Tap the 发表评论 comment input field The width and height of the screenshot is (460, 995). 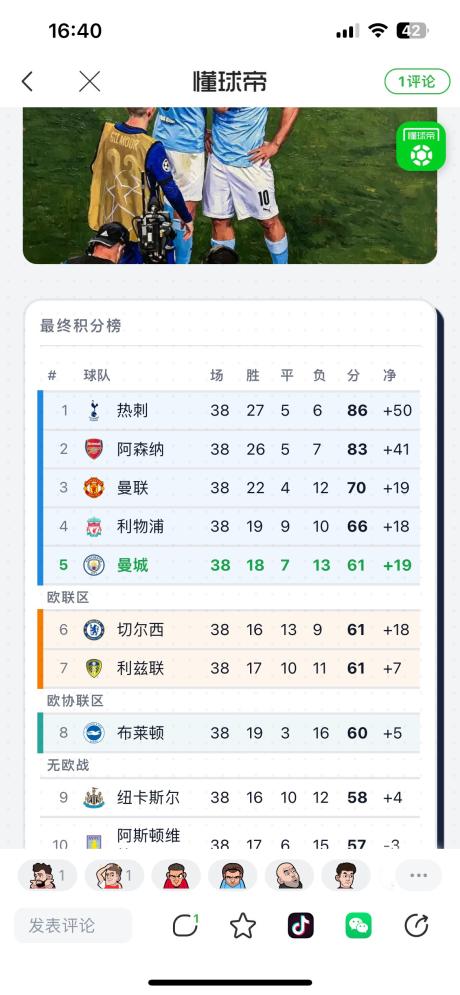tap(73, 926)
